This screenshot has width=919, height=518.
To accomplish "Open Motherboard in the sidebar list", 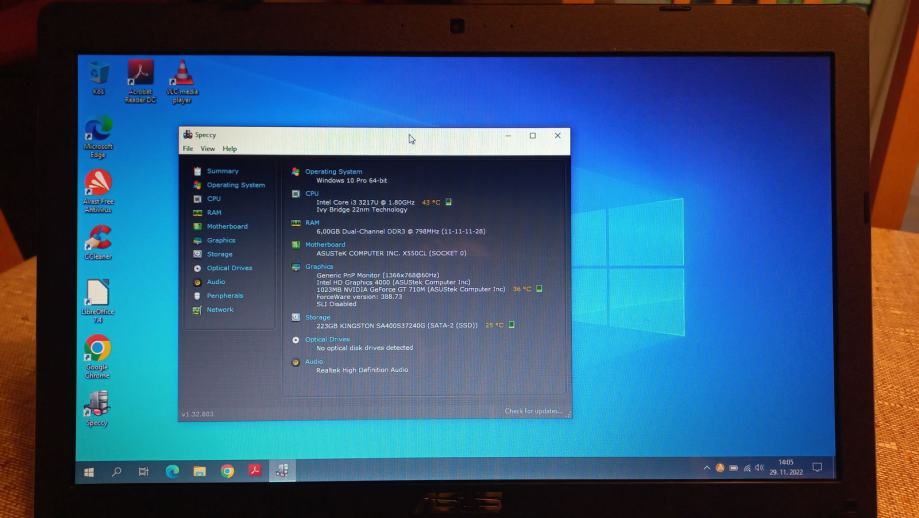I will coord(227,226).
